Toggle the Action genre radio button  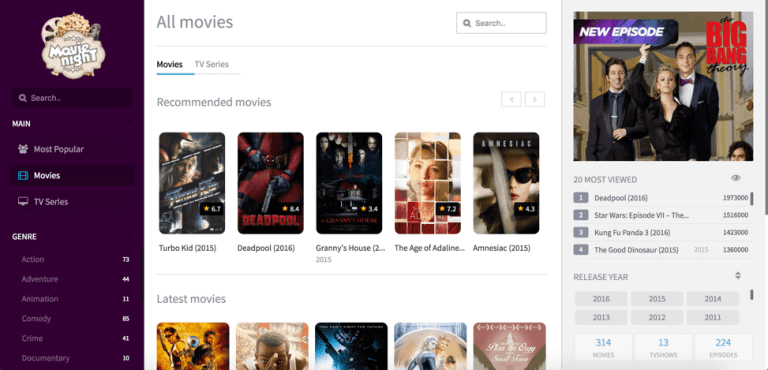[x=14, y=259]
